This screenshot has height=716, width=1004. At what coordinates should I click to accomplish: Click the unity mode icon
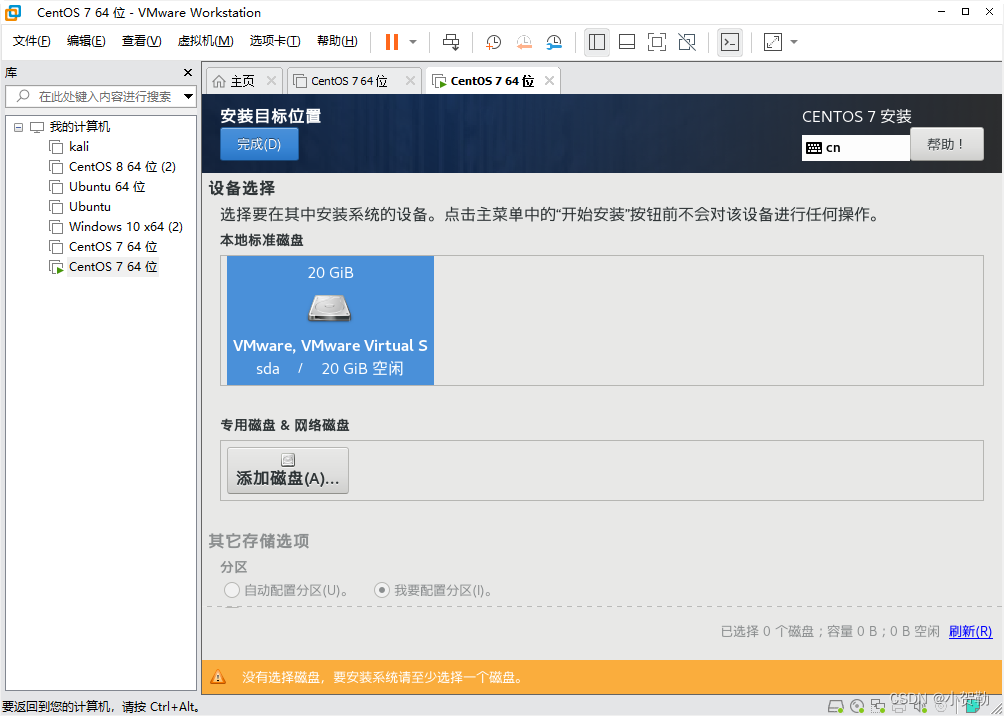coord(687,42)
